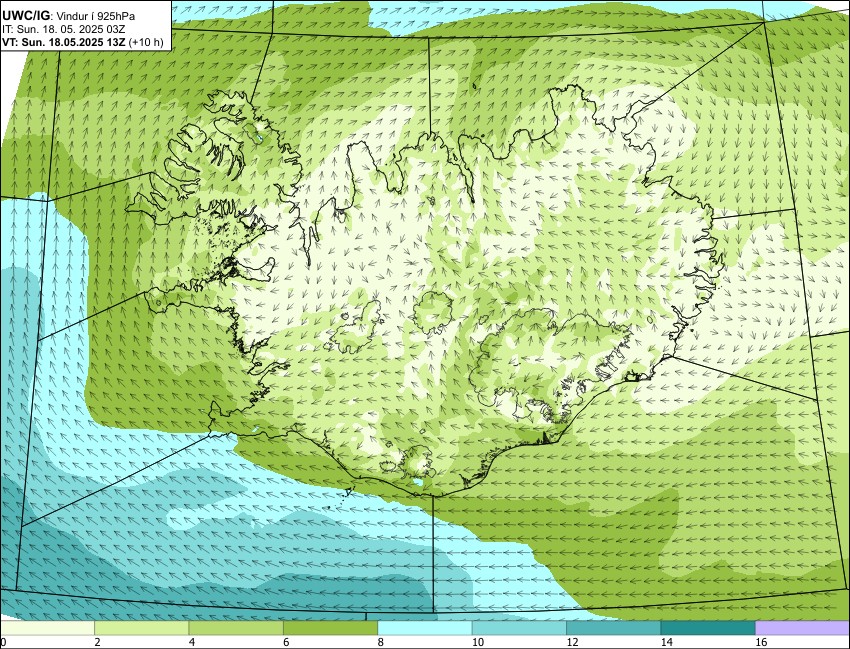The height and width of the screenshot is (649, 850).
Task: Click the 4–6 medium green legend swatch
Action: [x=236, y=628]
